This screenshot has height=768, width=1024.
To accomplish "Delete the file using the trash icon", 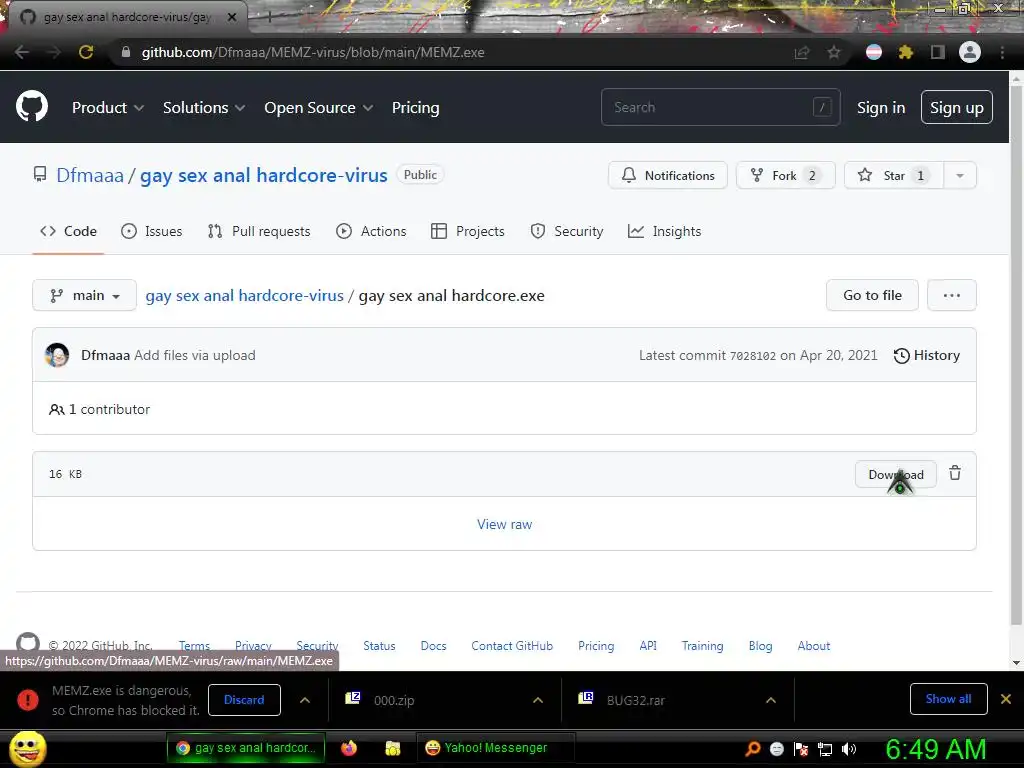I will click(955, 473).
